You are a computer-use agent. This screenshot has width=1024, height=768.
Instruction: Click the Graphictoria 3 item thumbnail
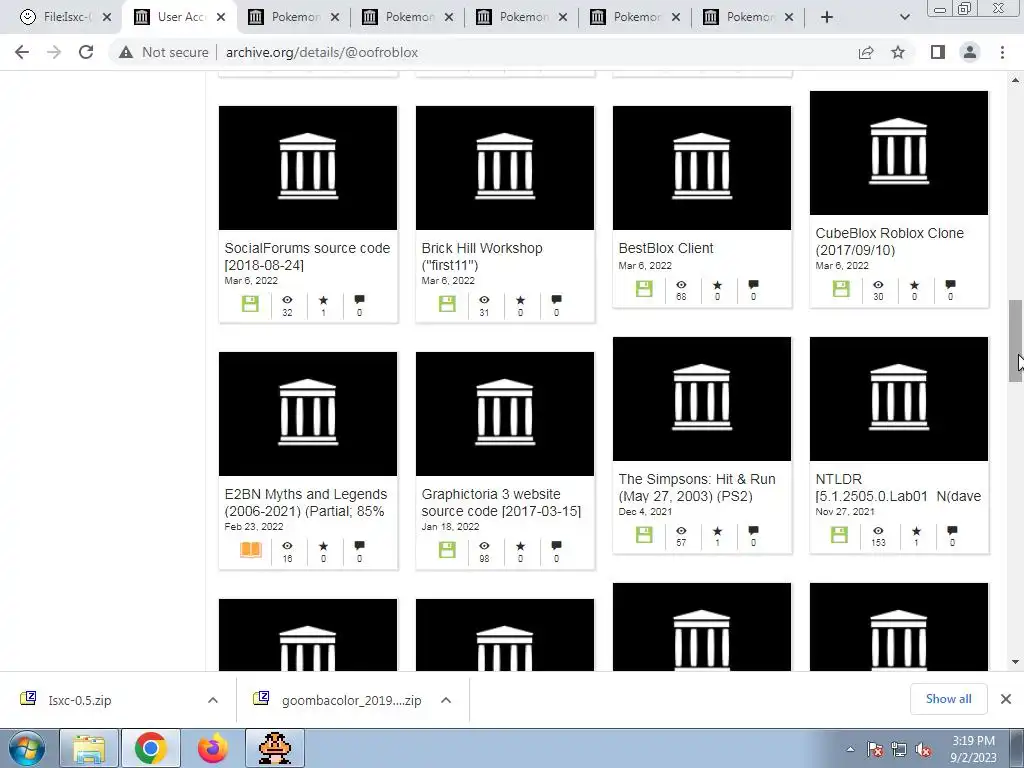pyautogui.click(x=505, y=414)
